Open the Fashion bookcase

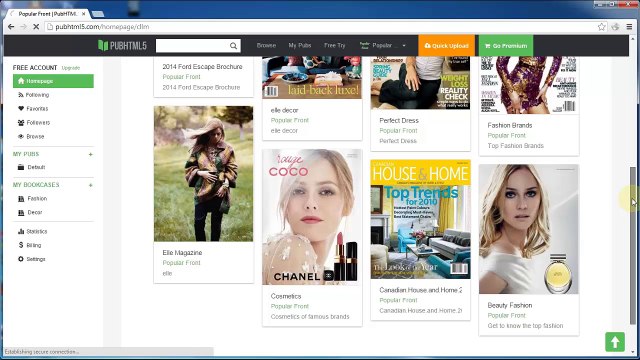(33, 198)
